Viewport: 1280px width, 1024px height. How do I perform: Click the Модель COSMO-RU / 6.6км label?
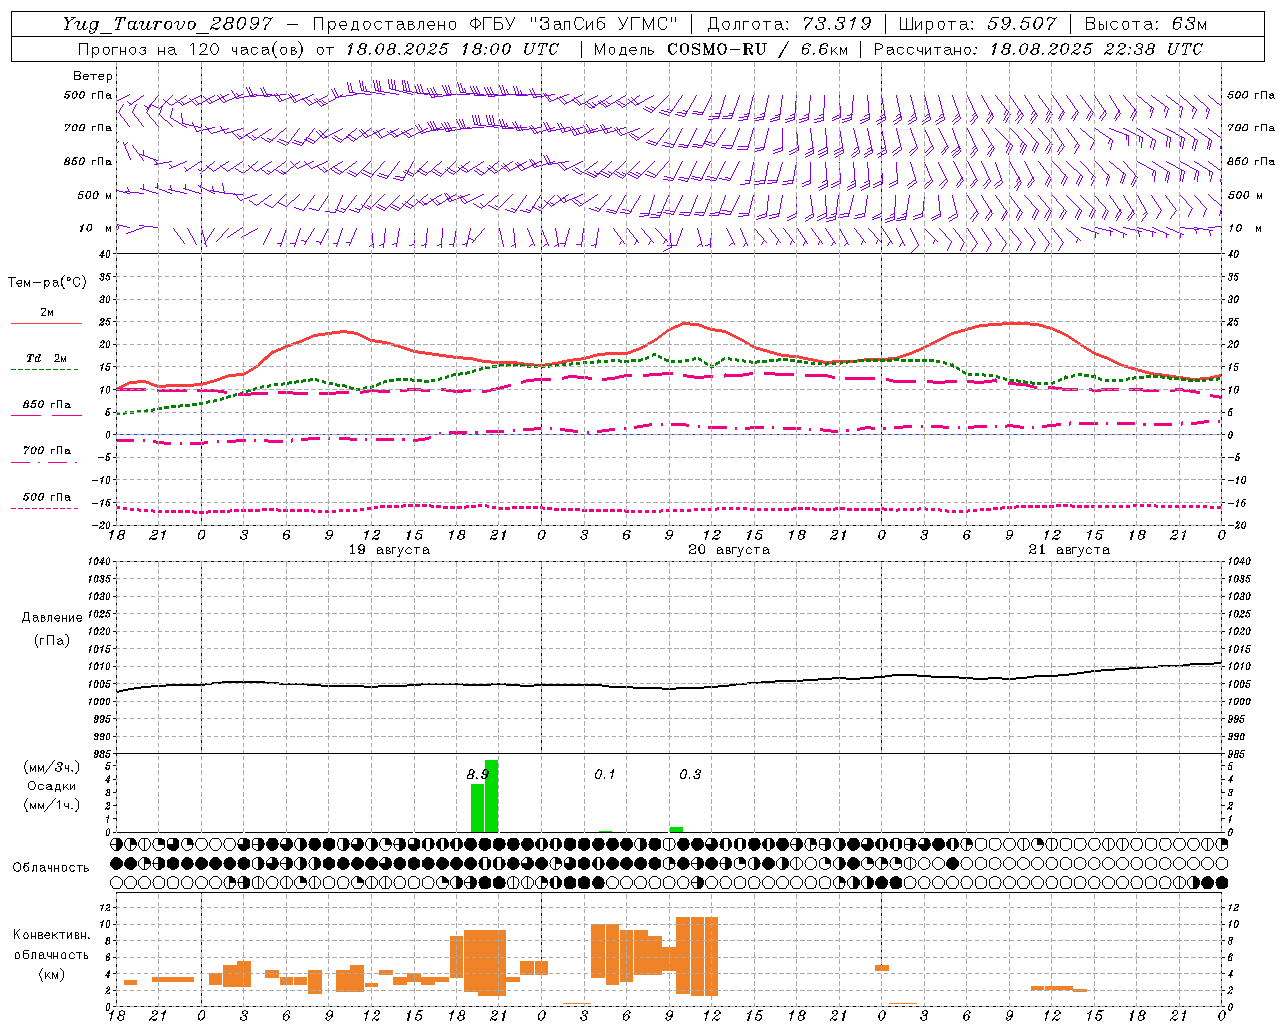pyautogui.click(x=721, y=49)
